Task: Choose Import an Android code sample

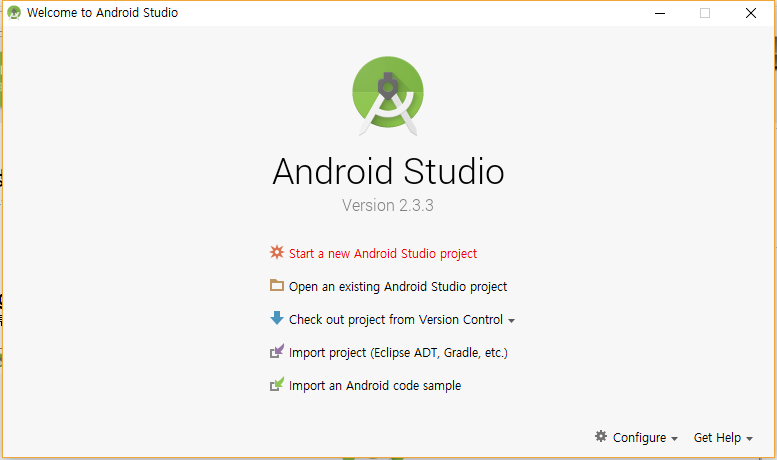Action: point(375,386)
